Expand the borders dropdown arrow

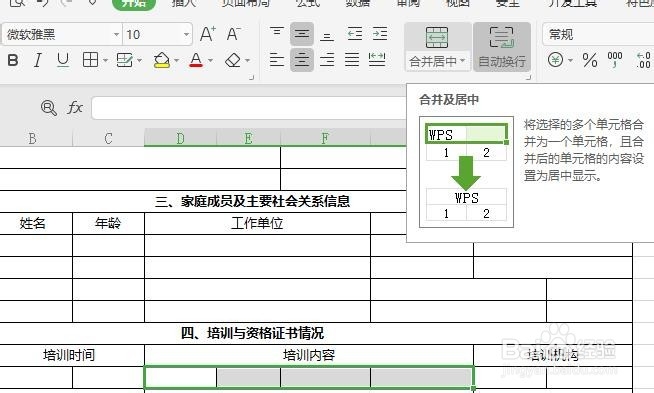(106, 61)
